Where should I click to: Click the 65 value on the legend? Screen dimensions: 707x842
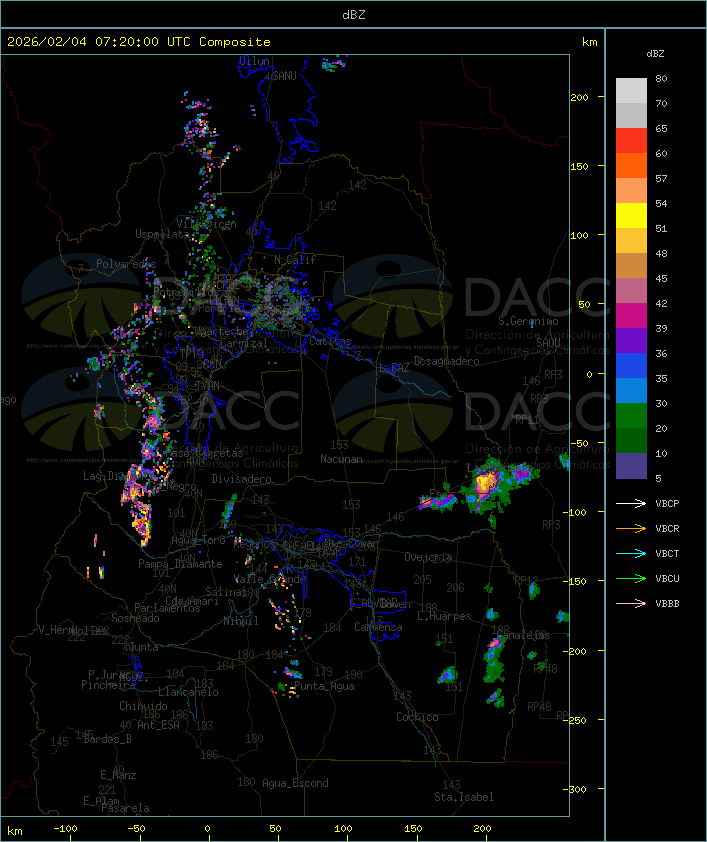661,128
